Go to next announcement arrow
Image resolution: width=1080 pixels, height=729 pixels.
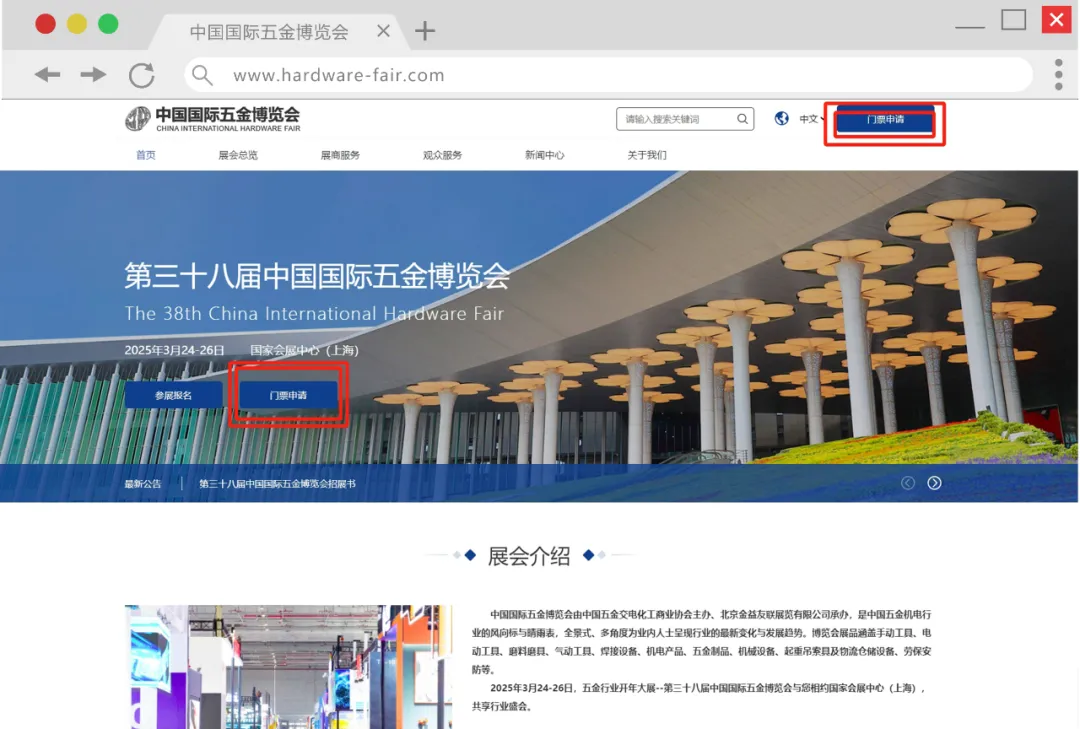934,483
